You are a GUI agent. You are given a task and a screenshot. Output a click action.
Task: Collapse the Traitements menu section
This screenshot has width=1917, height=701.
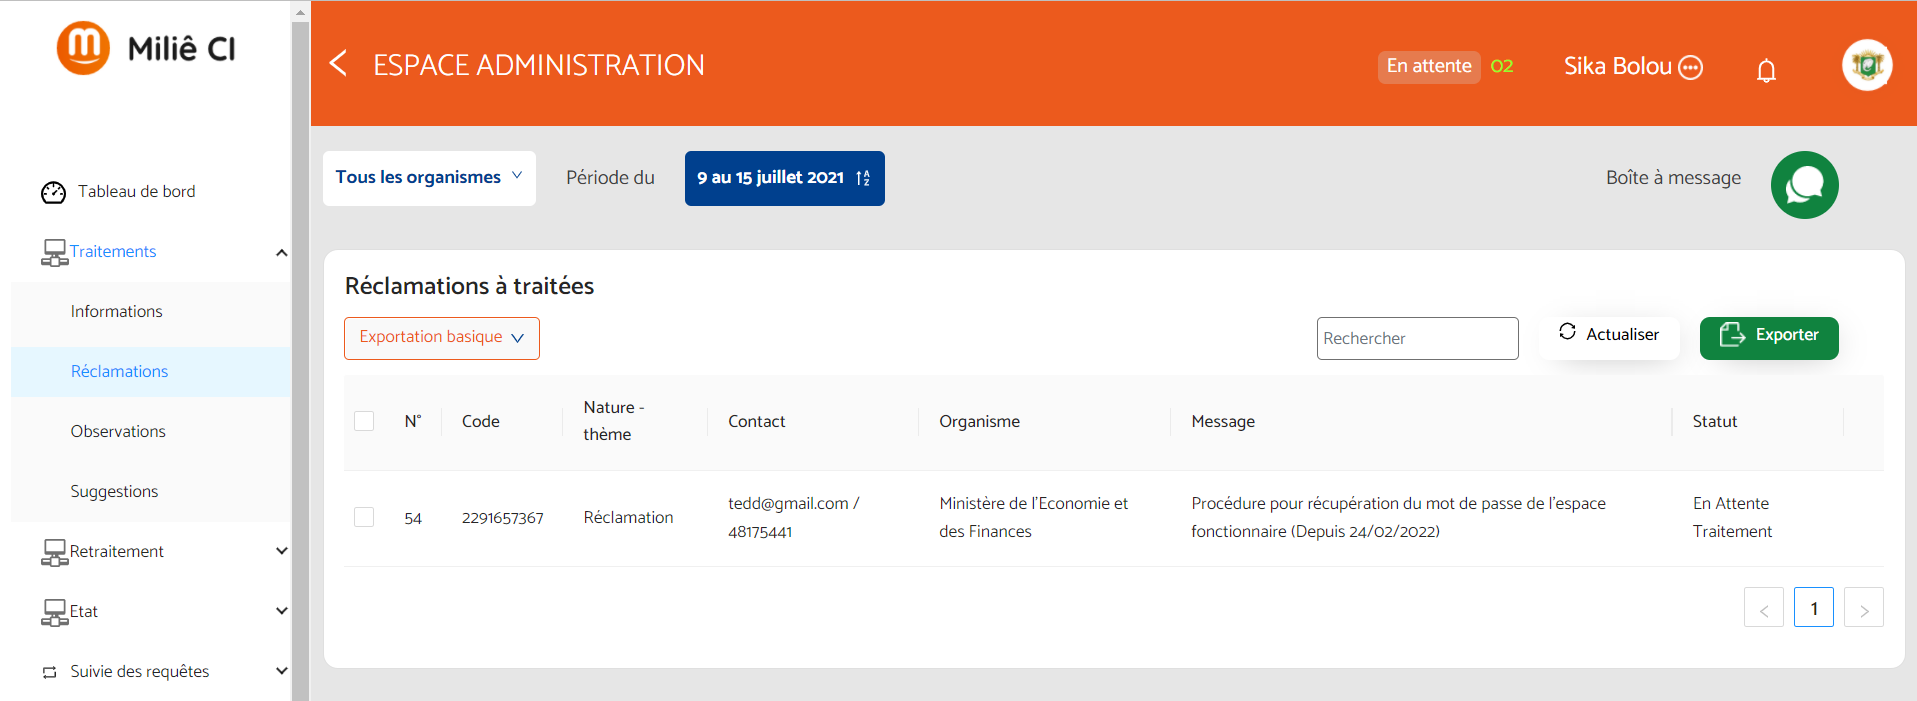(281, 252)
